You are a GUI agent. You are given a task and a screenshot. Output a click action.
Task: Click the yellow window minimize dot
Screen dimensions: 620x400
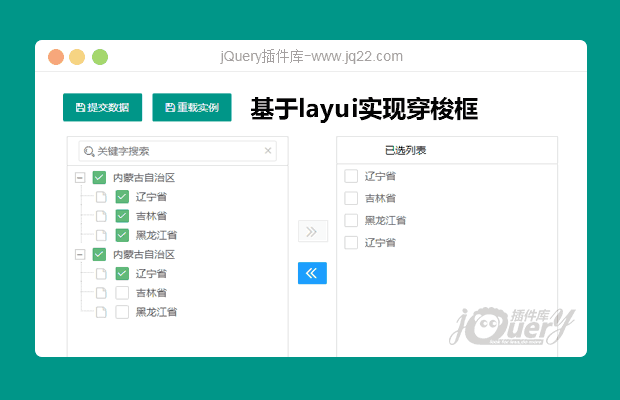(77, 57)
